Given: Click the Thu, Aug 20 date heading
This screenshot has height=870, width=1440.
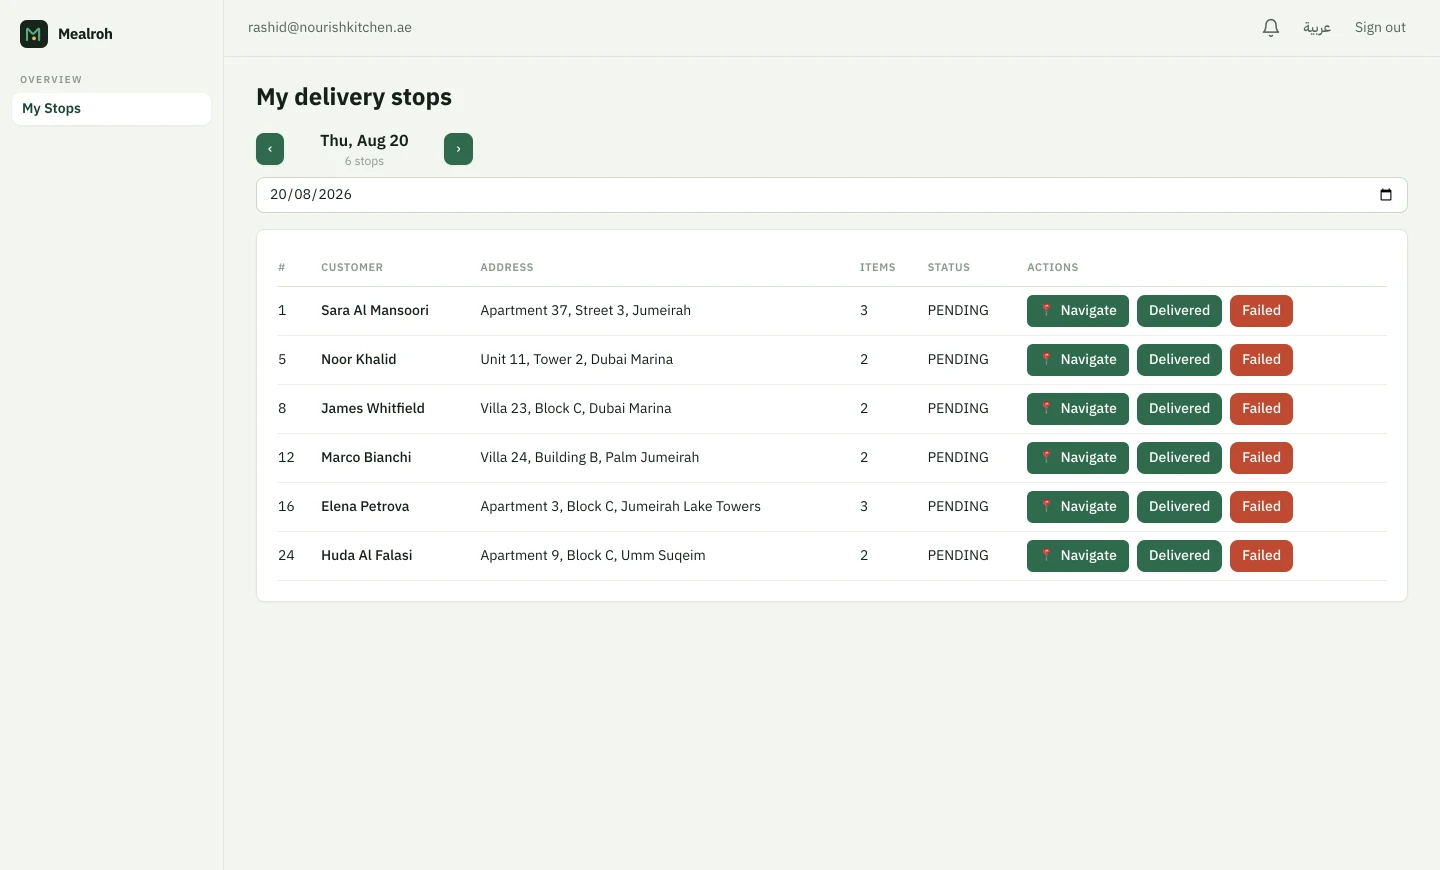Looking at the screenshot, I should click(x=364, y=141).
